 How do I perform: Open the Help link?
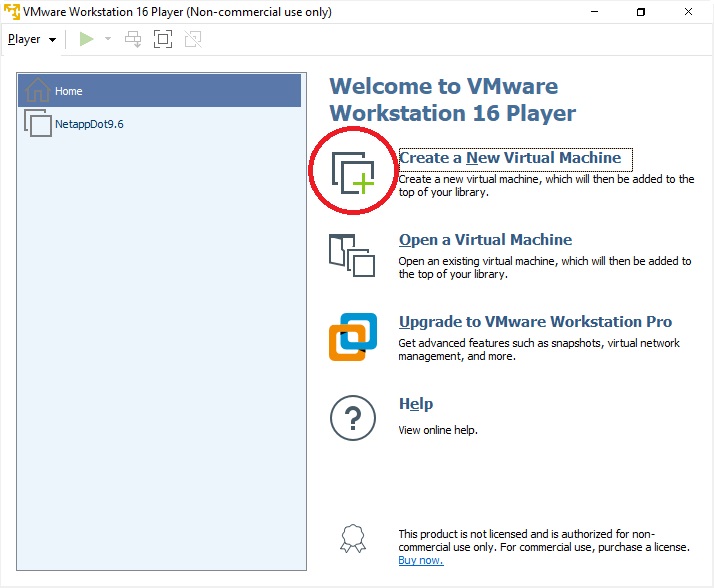tap(416, 404)
